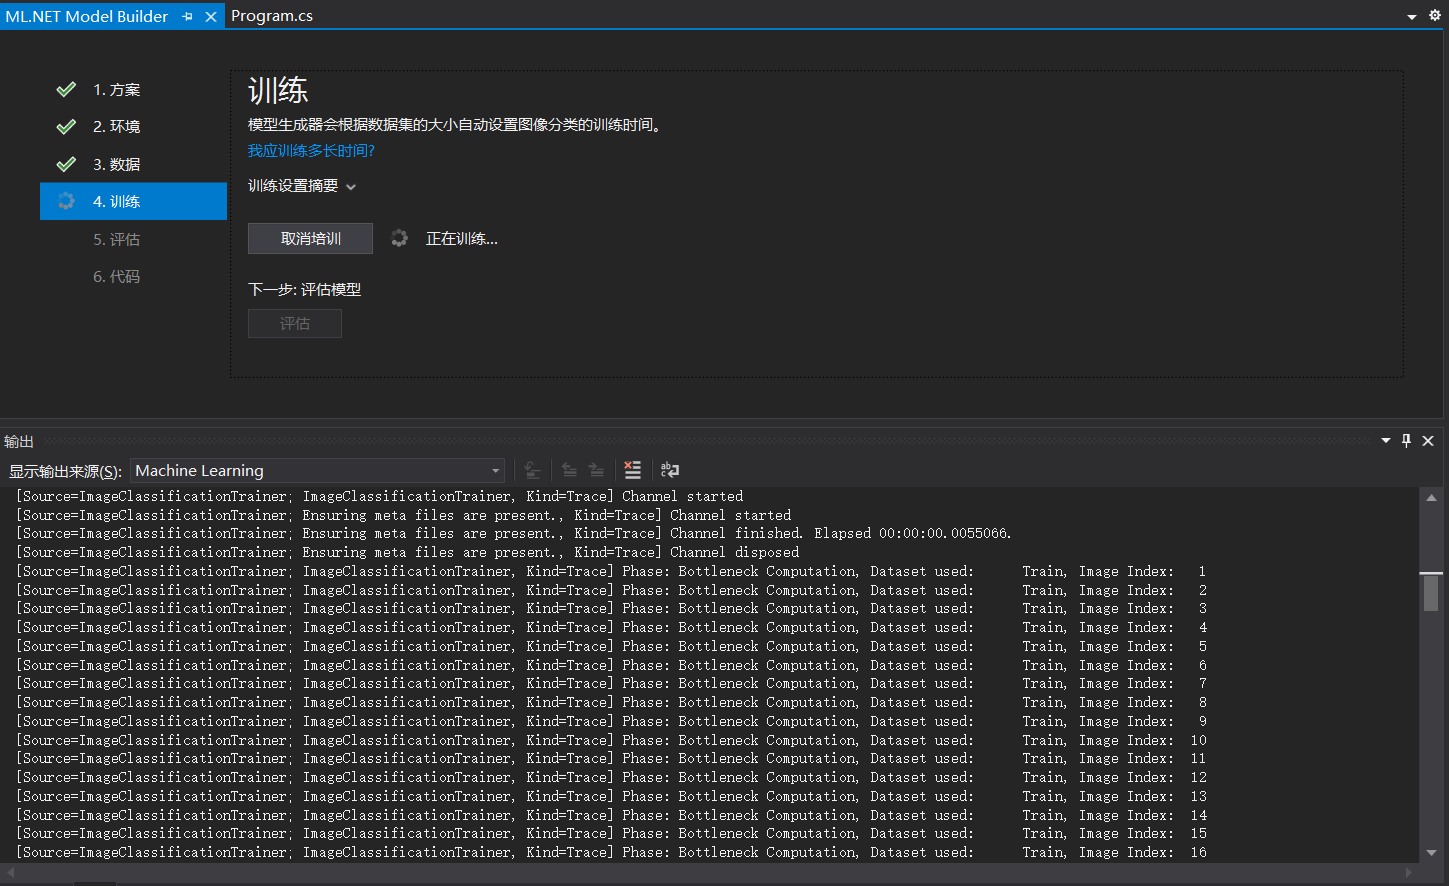1449x886 pixels.
Task: Open the tab settings gear icon
Action: (1435, 16)
